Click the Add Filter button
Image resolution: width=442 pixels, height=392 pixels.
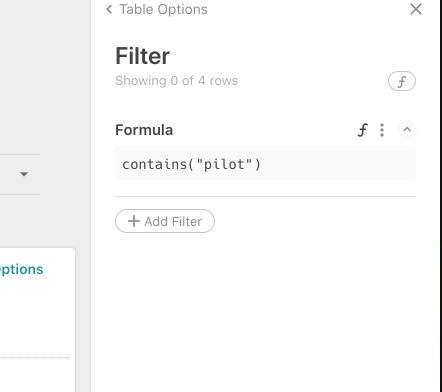pyautogui.click(x=165, y=221)
